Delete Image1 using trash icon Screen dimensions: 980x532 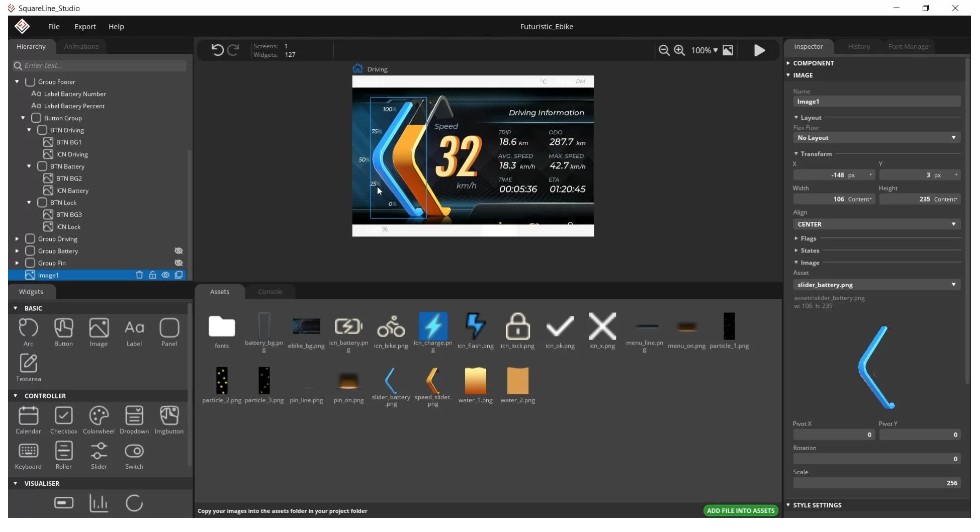140,275
